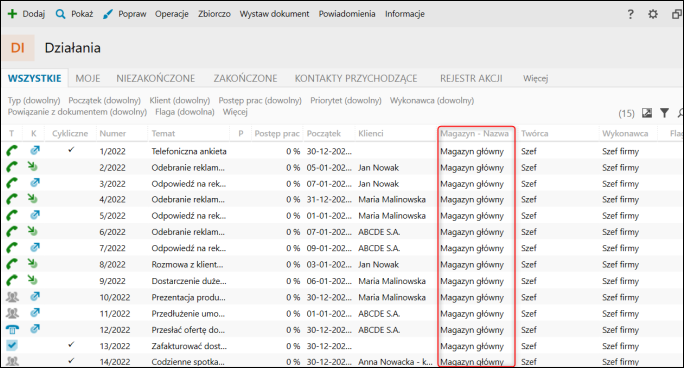Image resolution: width=684 pixels, height=368 pixels.
Task: Open Powiązanie z dokumentem (dowolny) filter
Action: (77, 112)
